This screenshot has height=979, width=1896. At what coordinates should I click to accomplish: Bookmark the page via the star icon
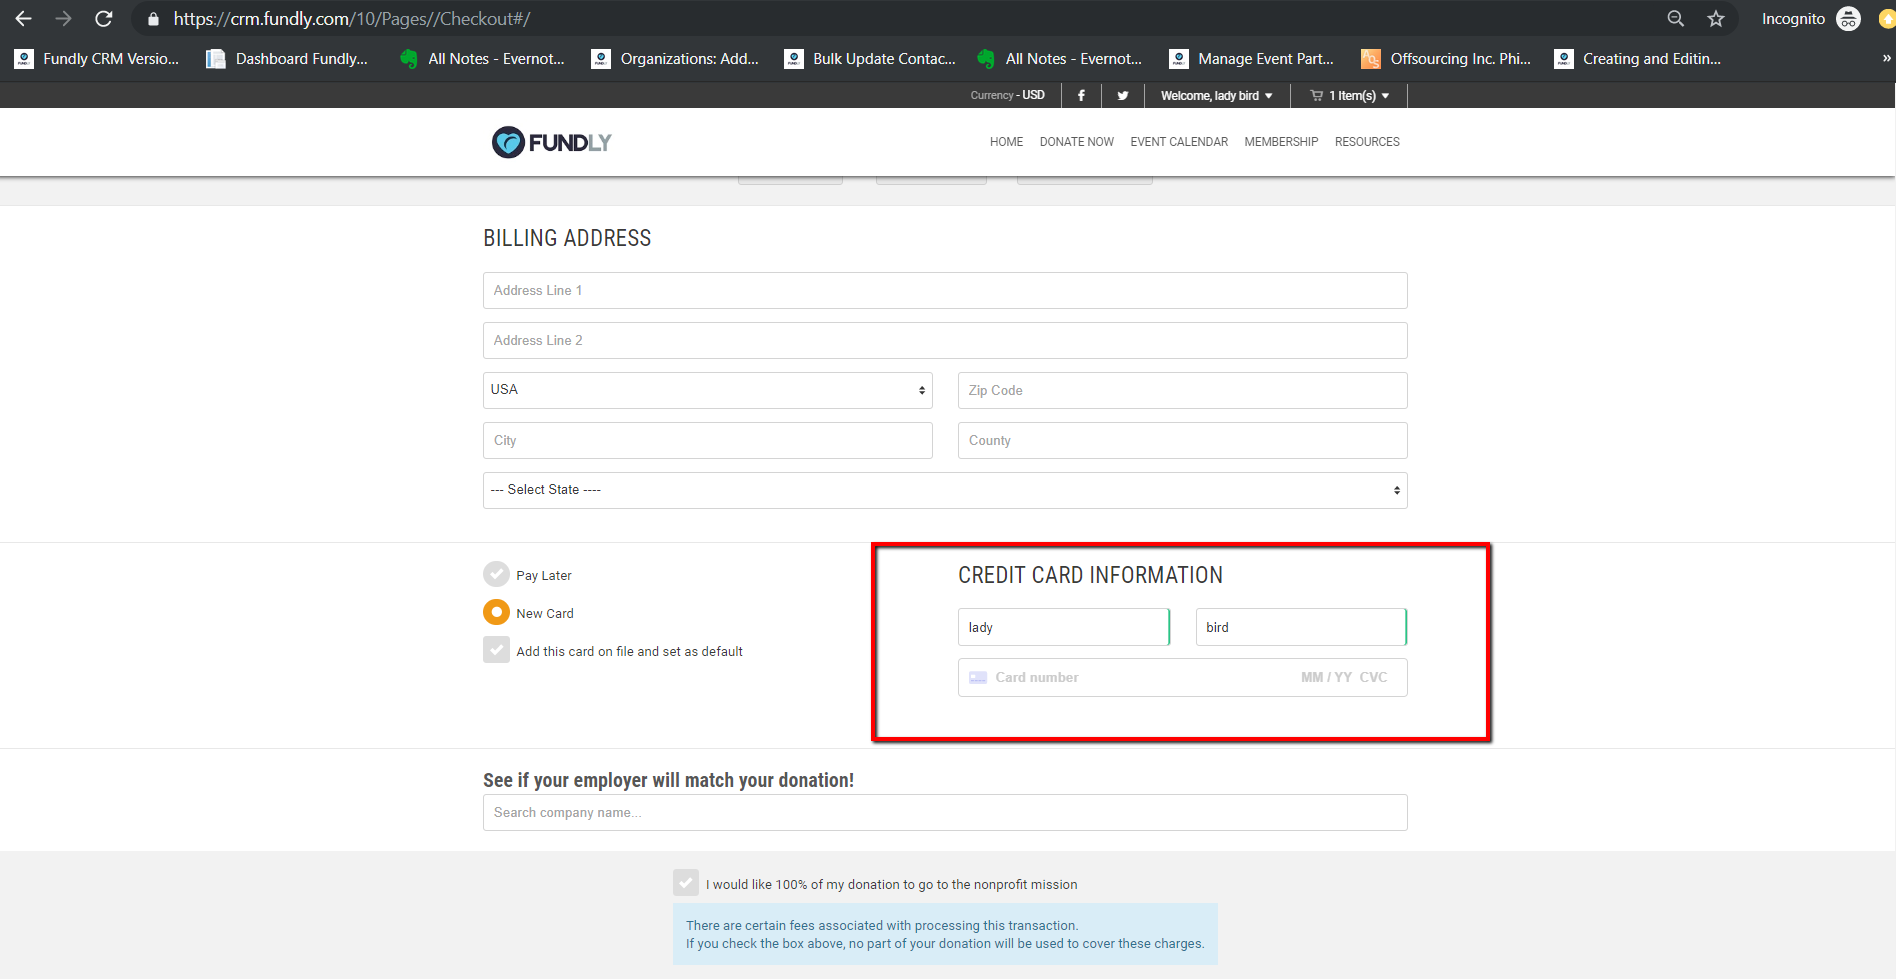[1716, 18]
